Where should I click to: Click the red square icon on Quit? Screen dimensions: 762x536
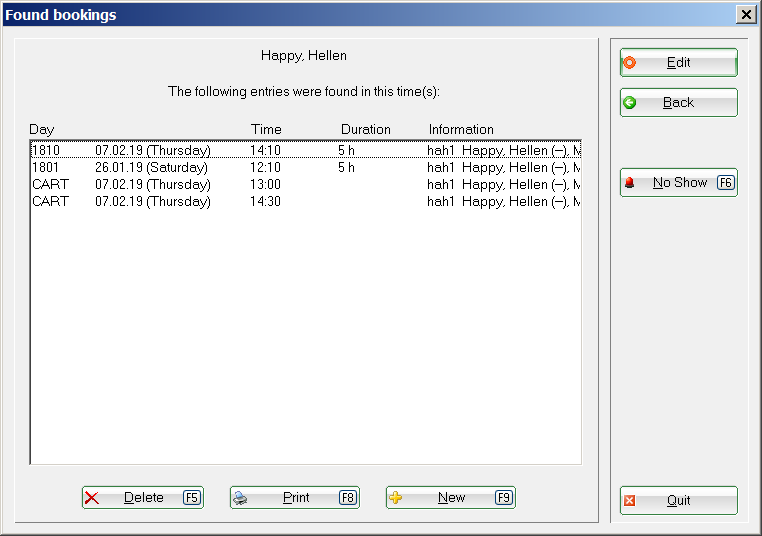coord(629,501)
